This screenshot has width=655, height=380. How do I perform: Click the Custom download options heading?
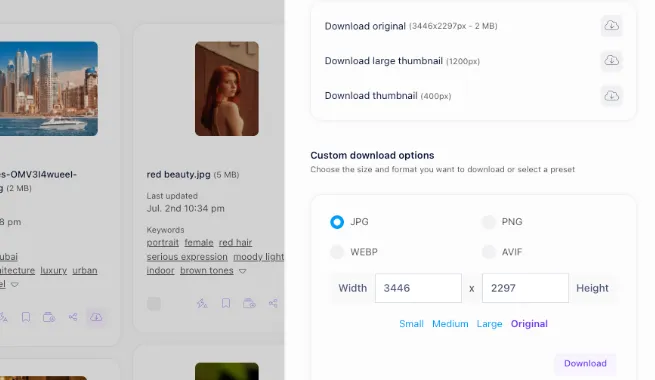372,155
